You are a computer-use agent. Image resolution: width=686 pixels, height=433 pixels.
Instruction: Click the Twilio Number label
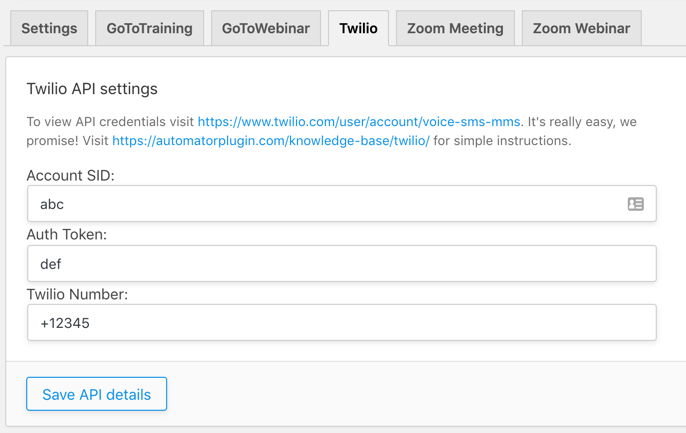(77, 294)
